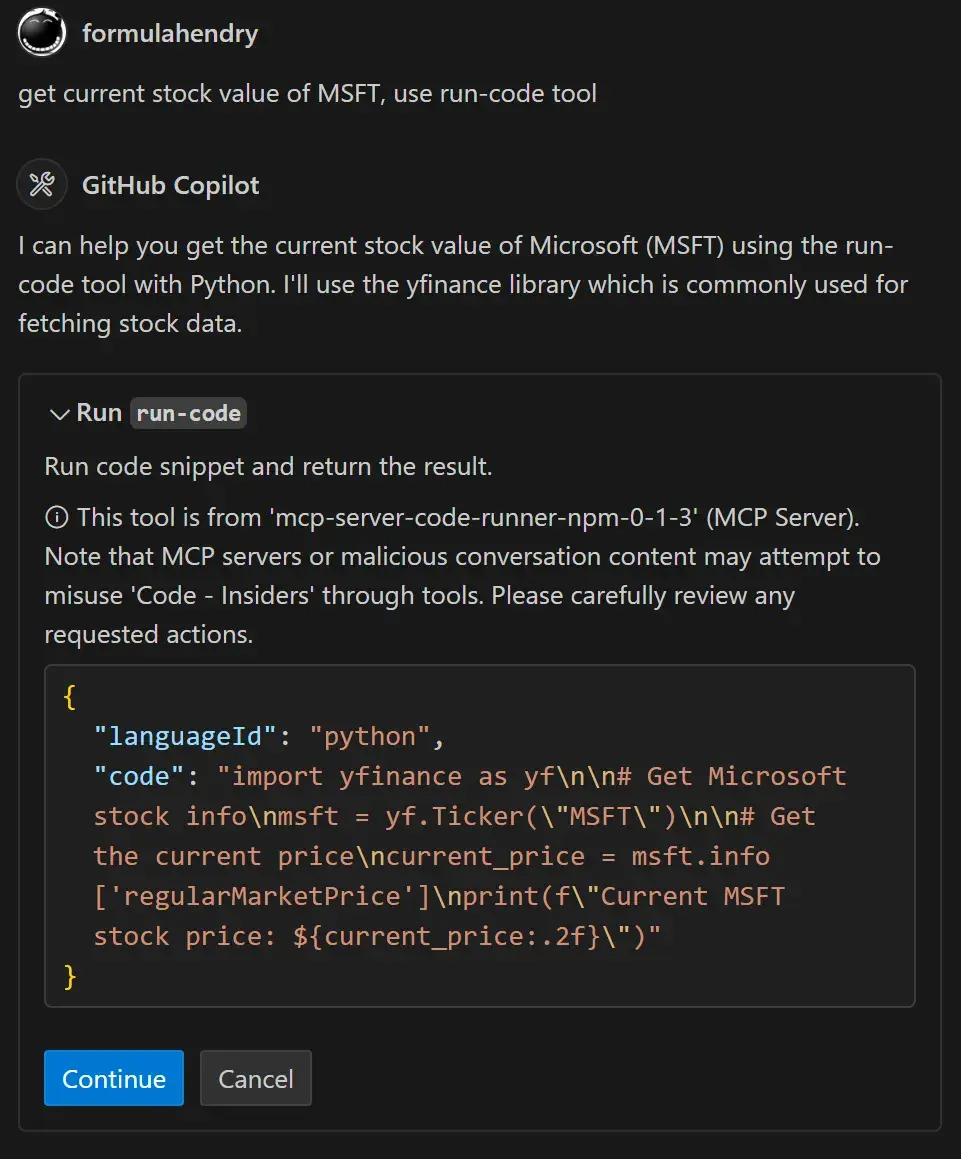The image size is (961, 1159).
Task: Click the GitHub Copilot name label
Action: tap(170, 185)
